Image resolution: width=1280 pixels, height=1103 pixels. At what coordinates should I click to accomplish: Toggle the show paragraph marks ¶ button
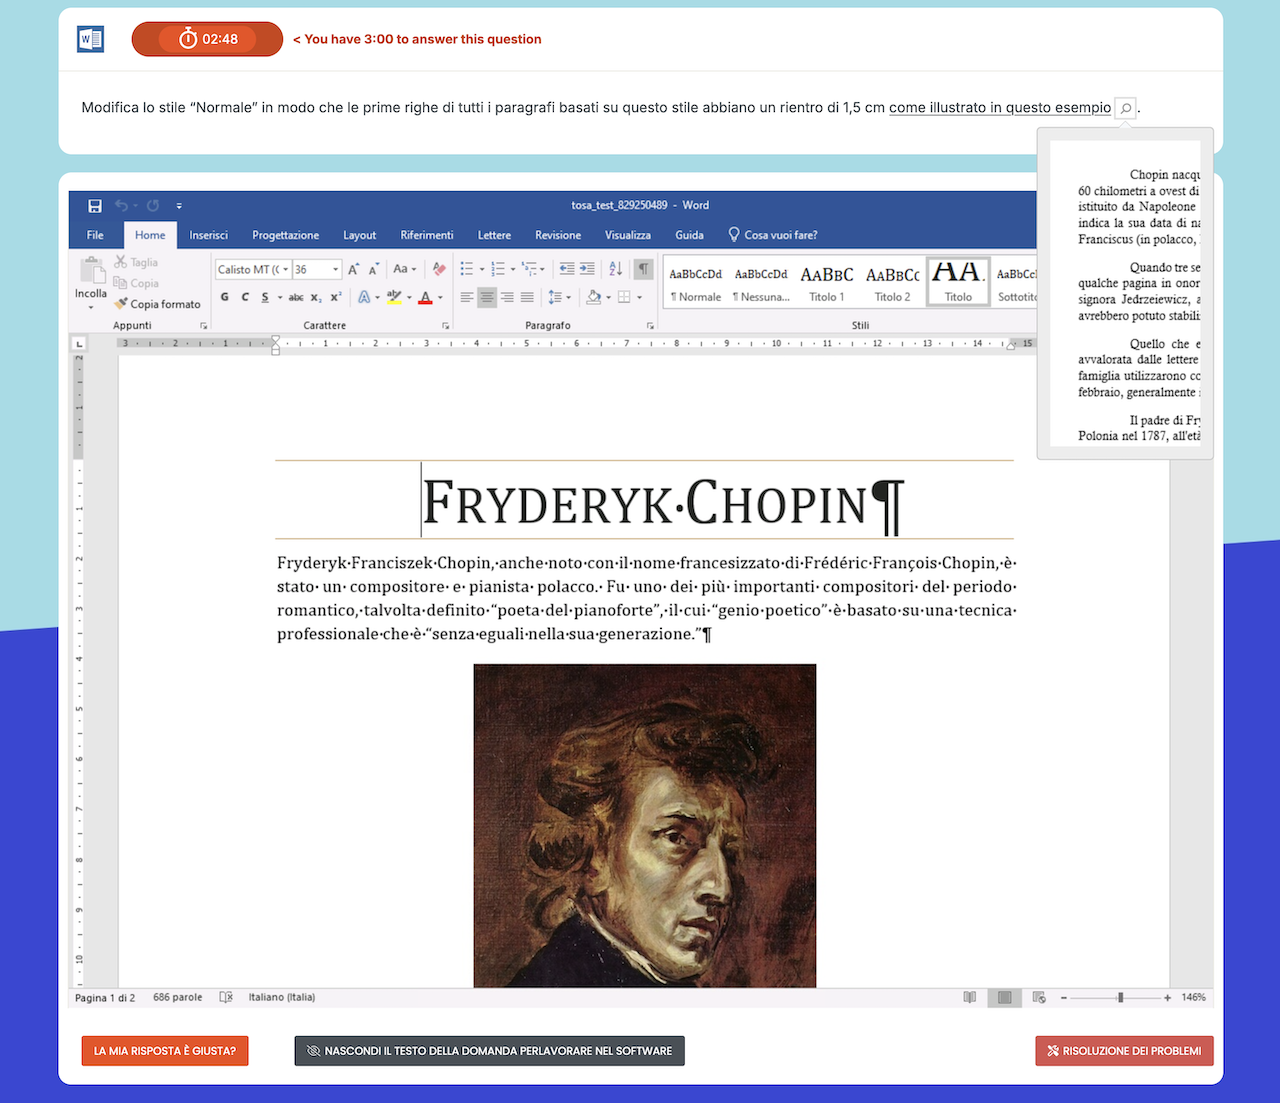pyautogui.click(x=643, y=269)
